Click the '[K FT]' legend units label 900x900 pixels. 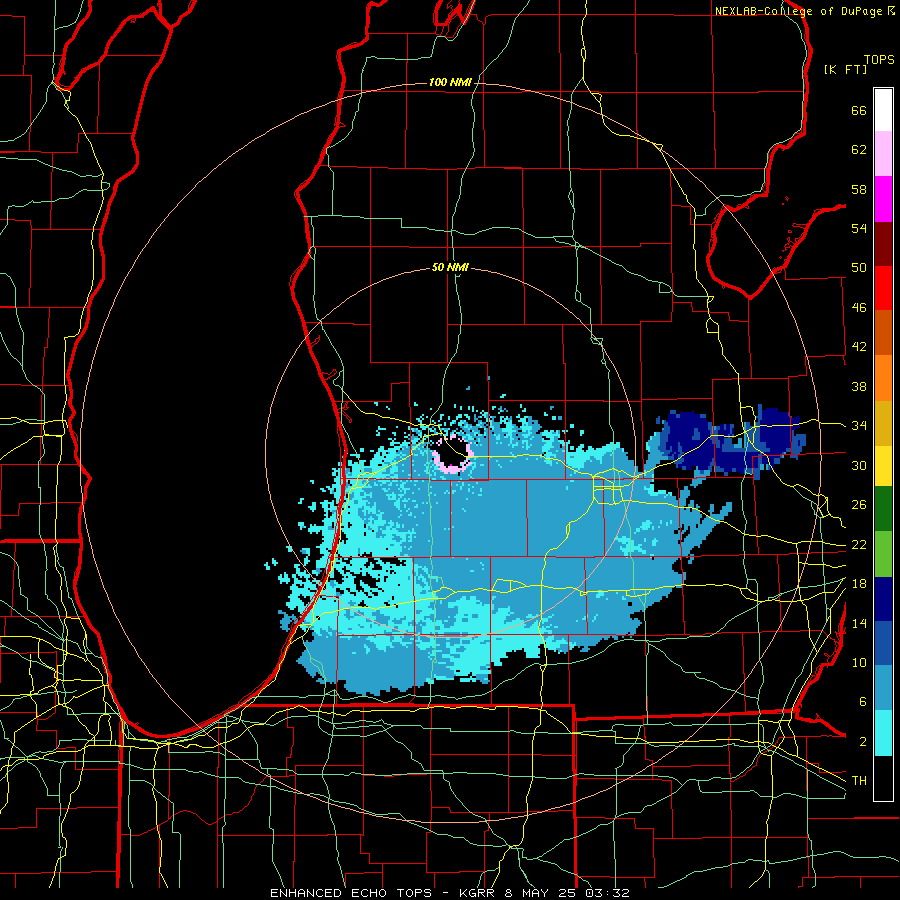tap(845, 69)
